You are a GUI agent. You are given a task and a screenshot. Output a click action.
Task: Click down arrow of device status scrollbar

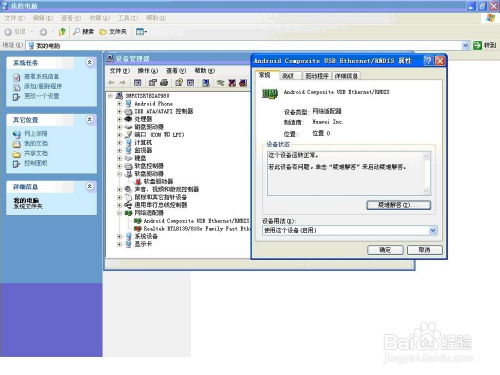point(426,190)
